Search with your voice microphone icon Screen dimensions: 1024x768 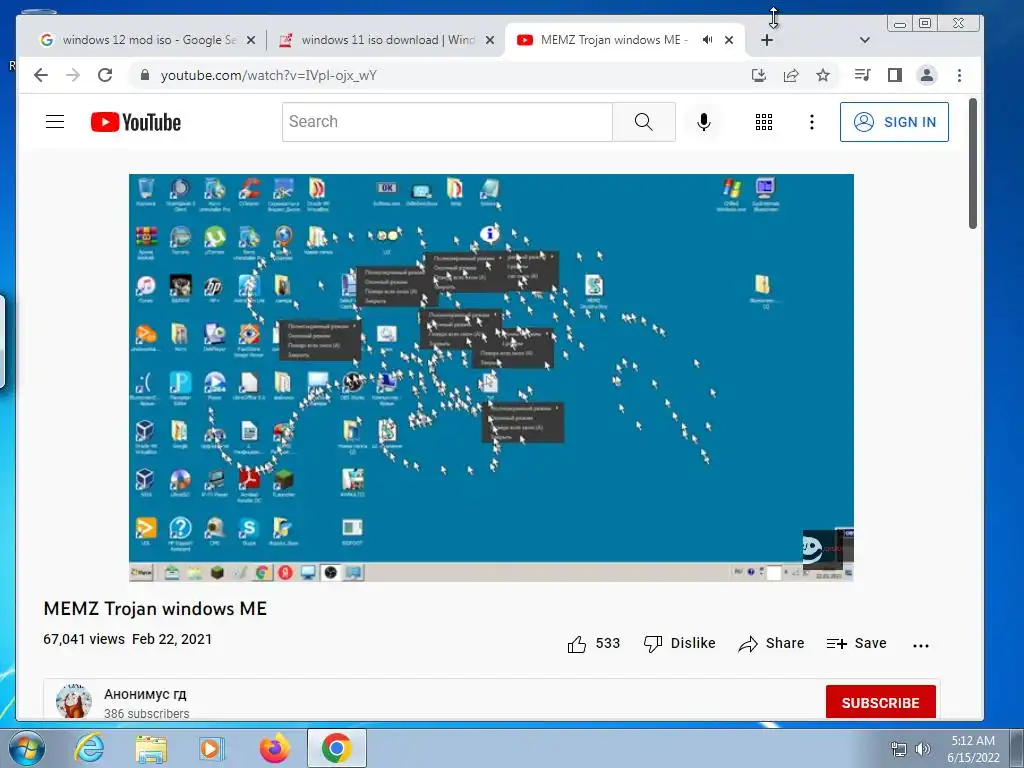pos(703,122)
